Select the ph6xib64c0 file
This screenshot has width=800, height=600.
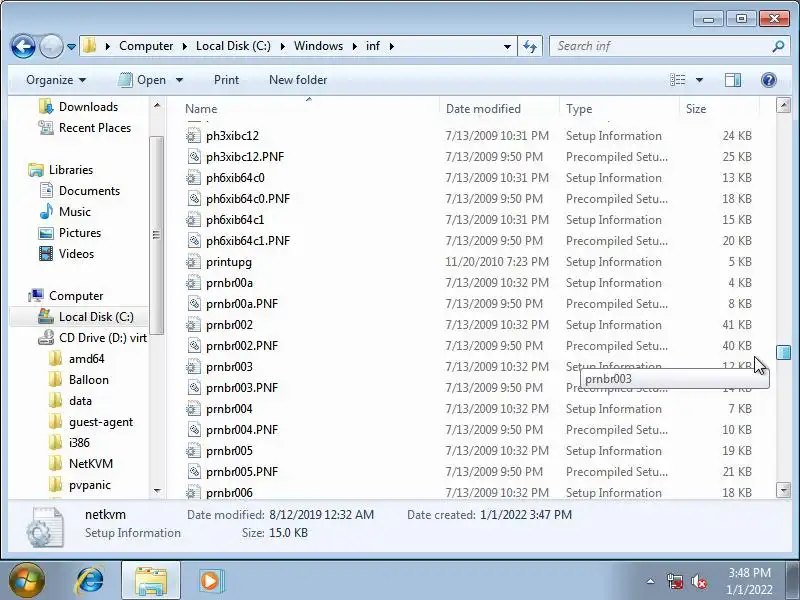[235, 178]
